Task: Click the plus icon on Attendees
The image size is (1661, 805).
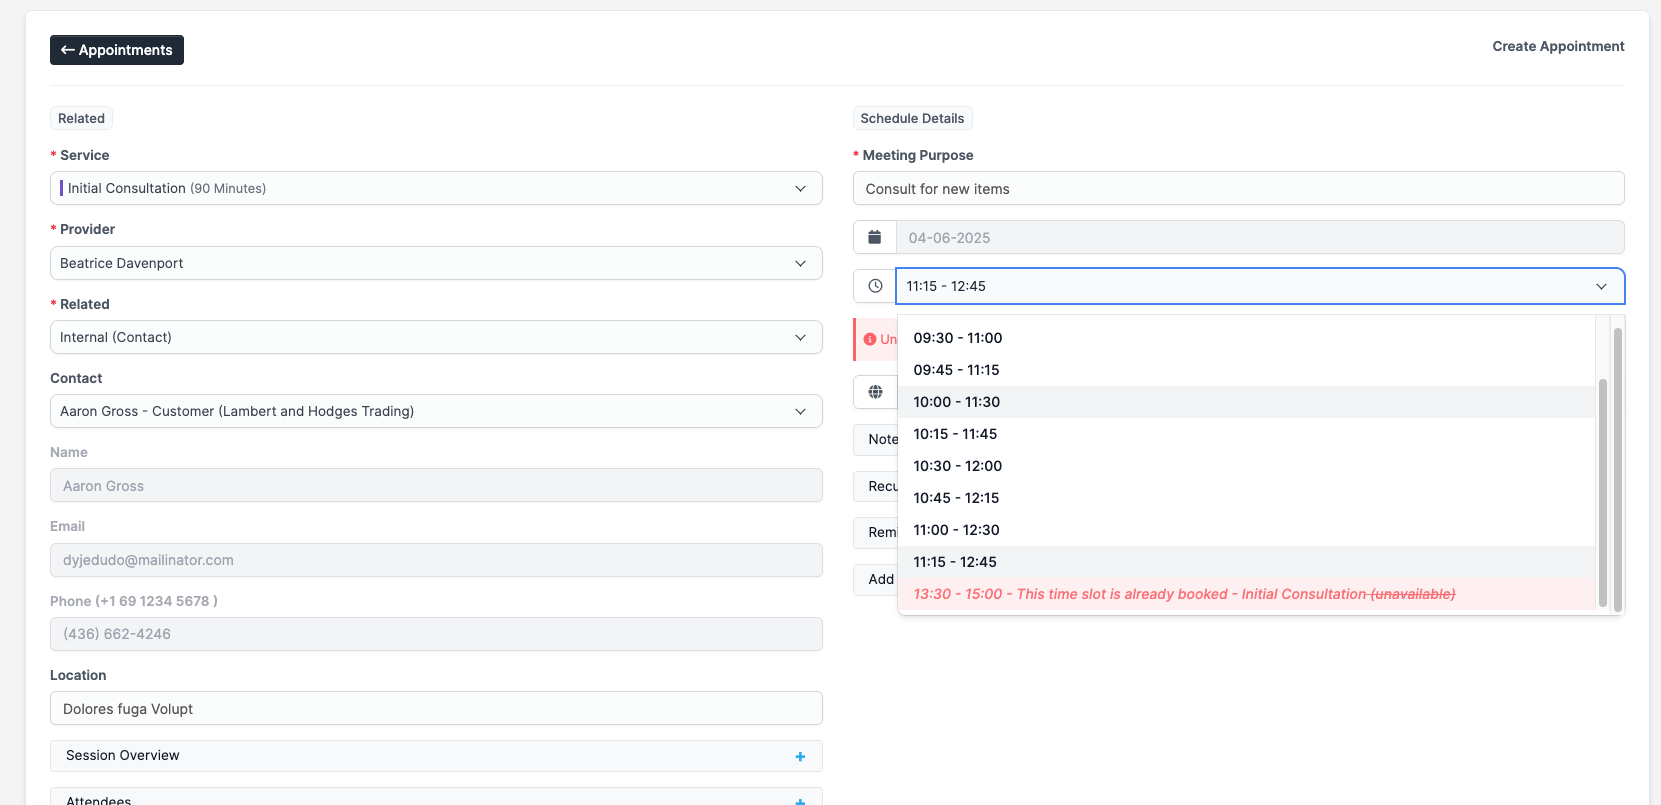Action: [x=800, y=800]
